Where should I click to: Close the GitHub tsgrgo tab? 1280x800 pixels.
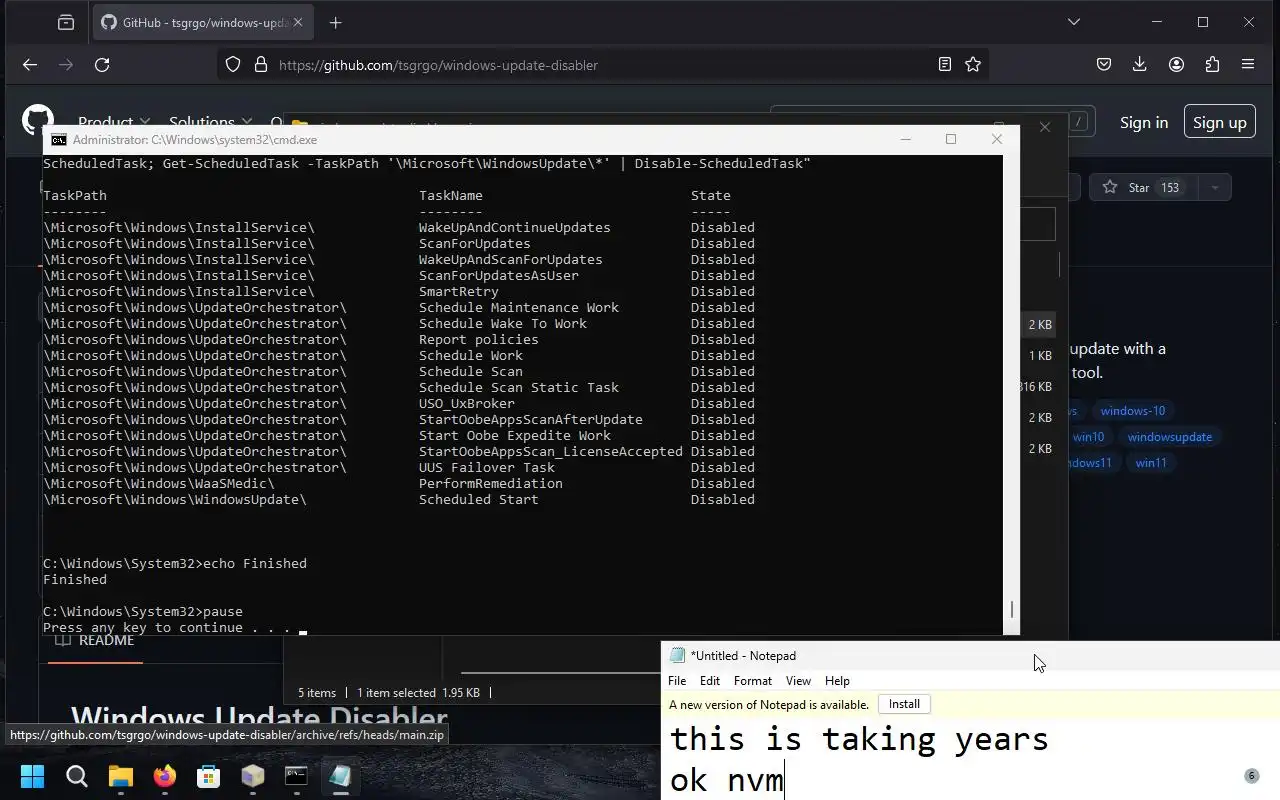pos(299,22)
